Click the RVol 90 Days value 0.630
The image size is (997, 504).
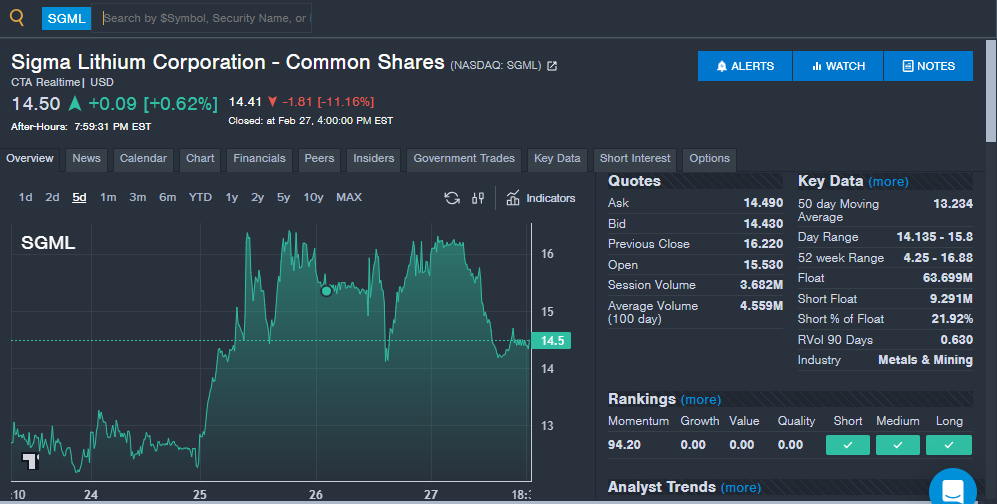[956, 340]
